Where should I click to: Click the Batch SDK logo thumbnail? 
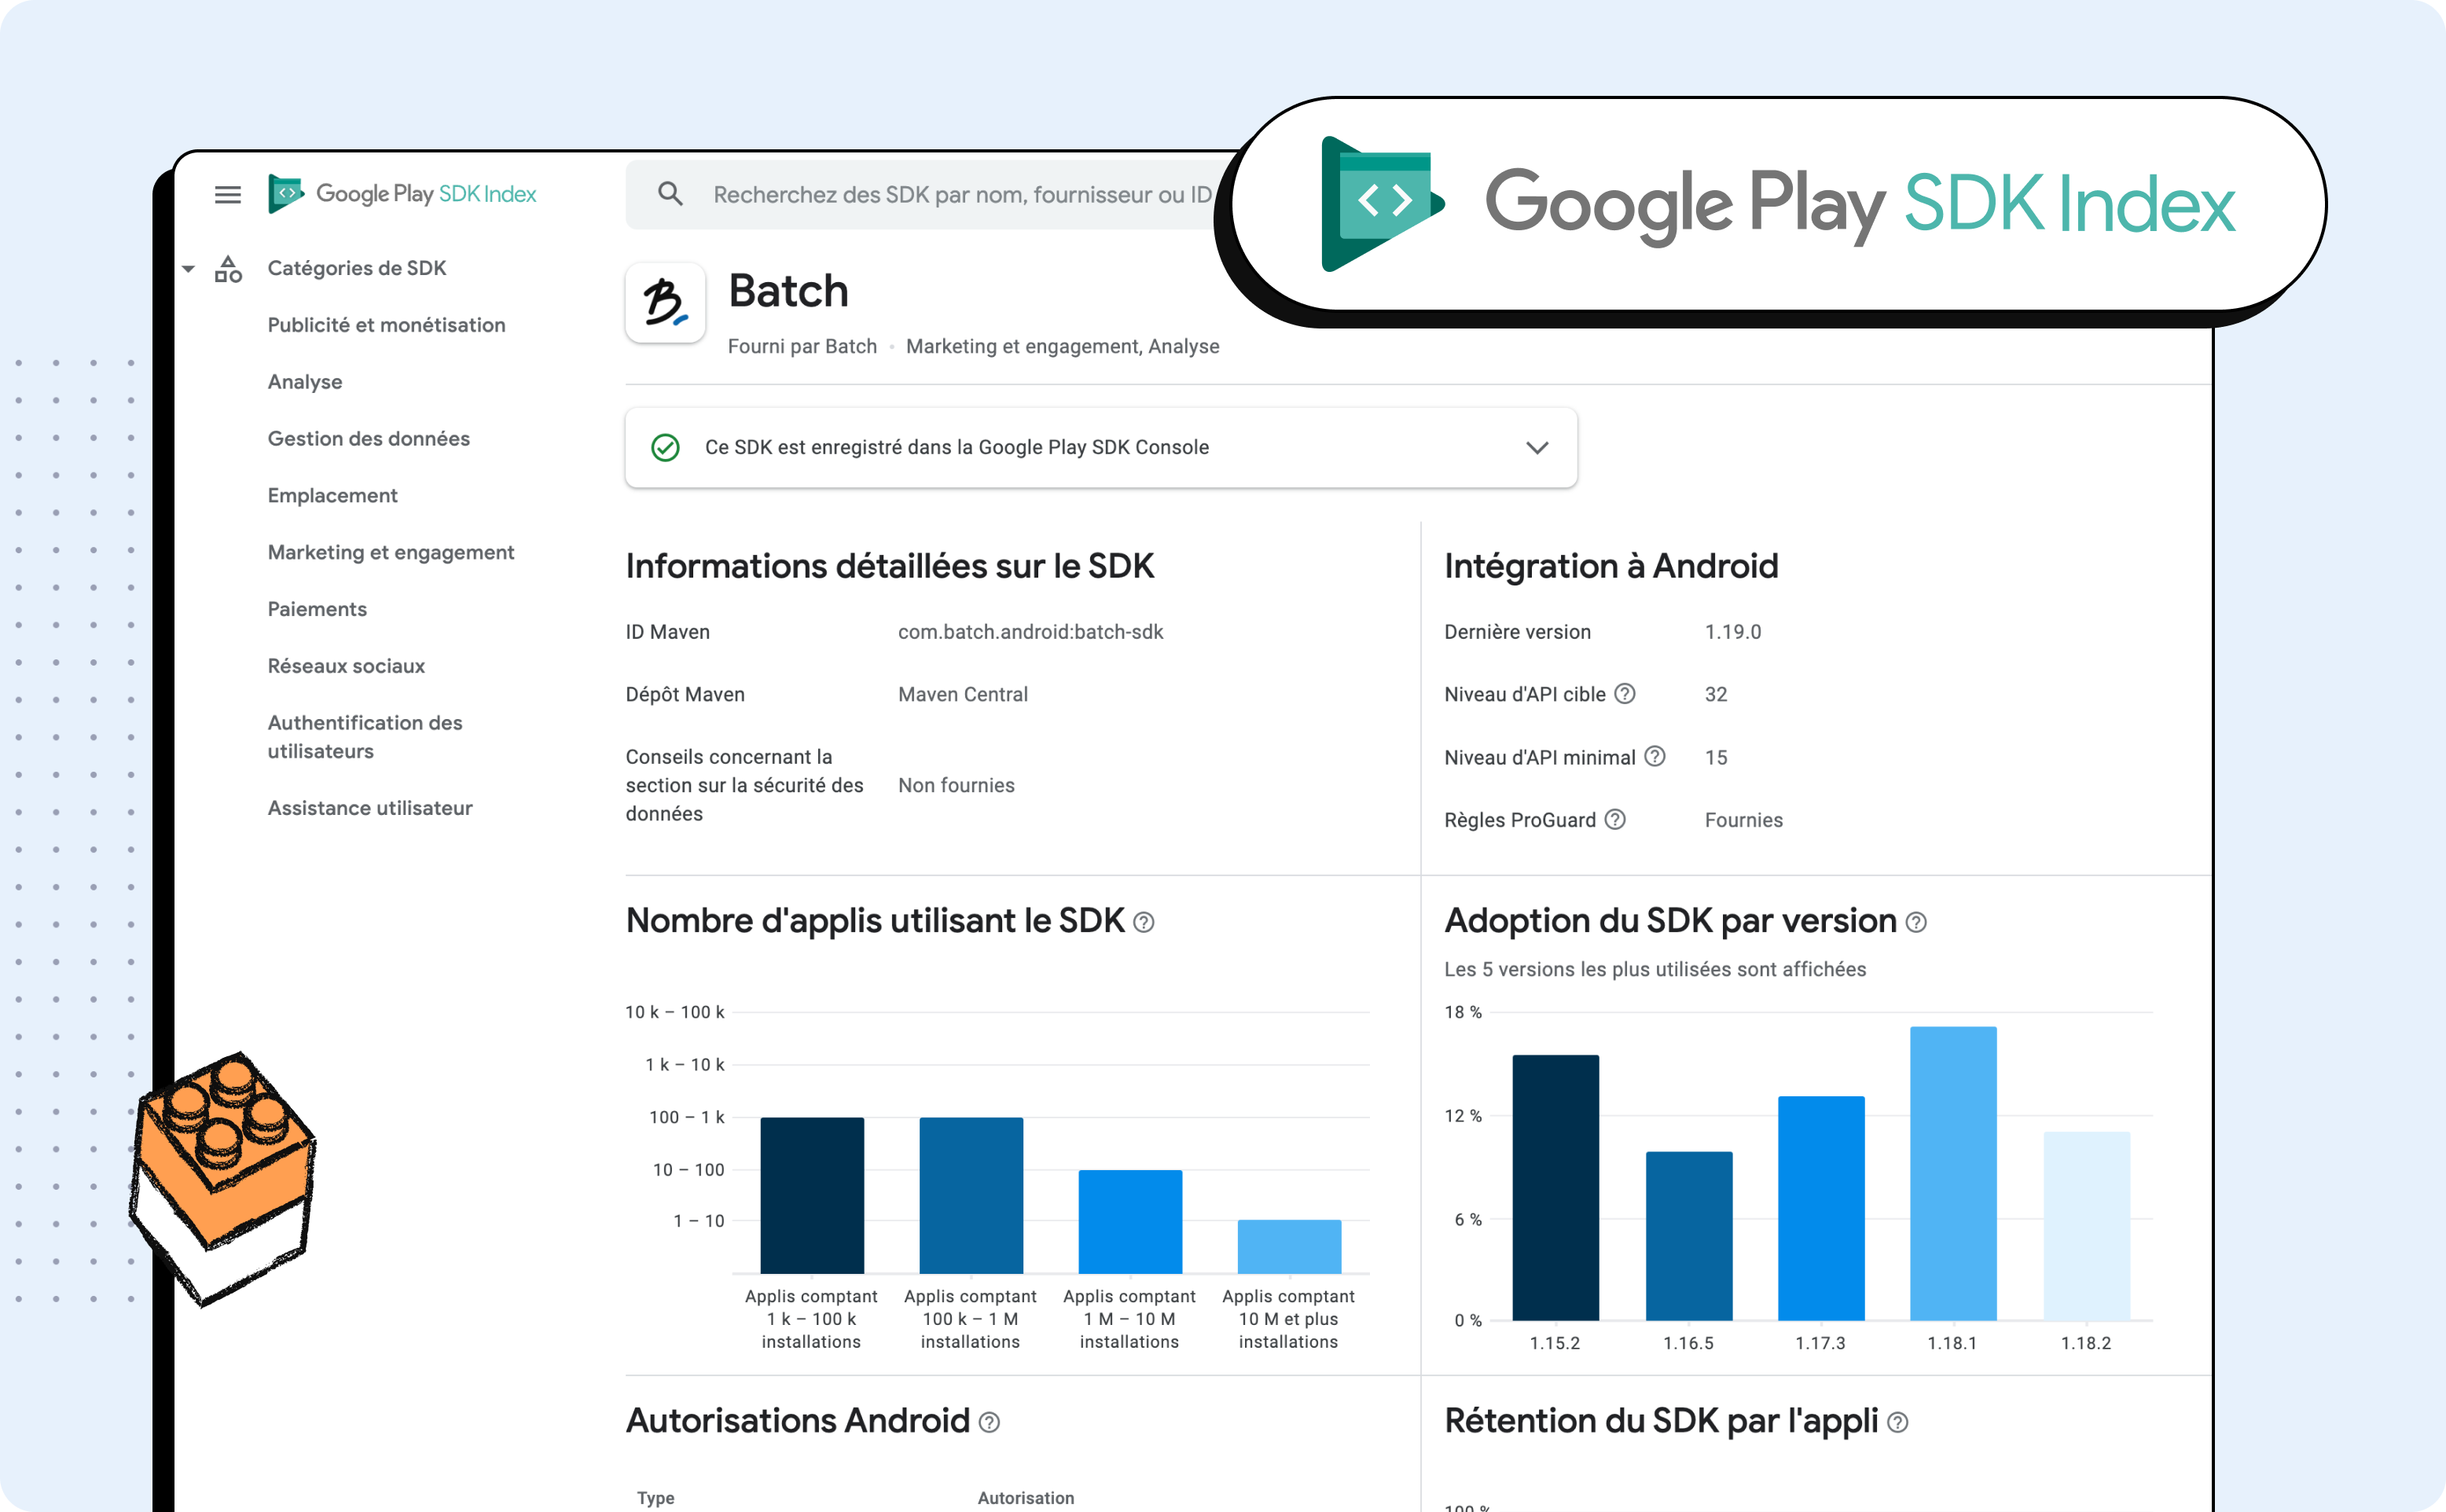point(666,302)
